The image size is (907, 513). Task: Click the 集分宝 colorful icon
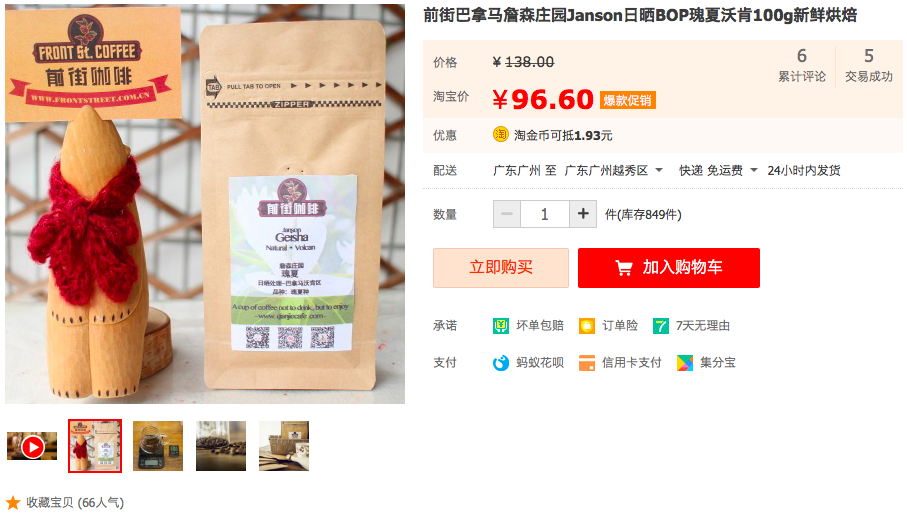click(x=685, y=363)
